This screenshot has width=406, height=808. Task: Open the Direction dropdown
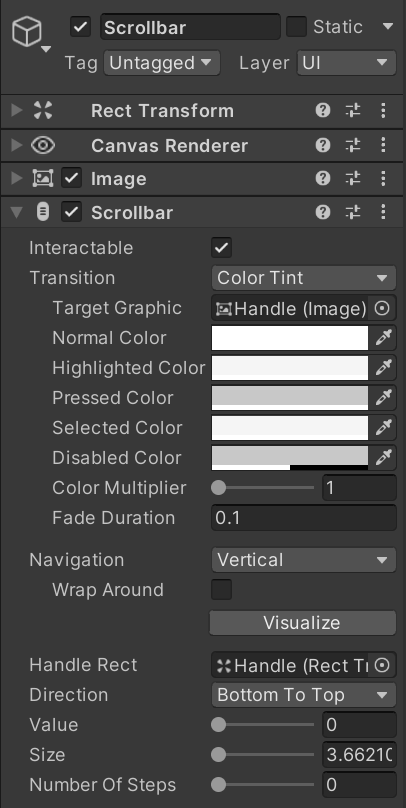303,695
